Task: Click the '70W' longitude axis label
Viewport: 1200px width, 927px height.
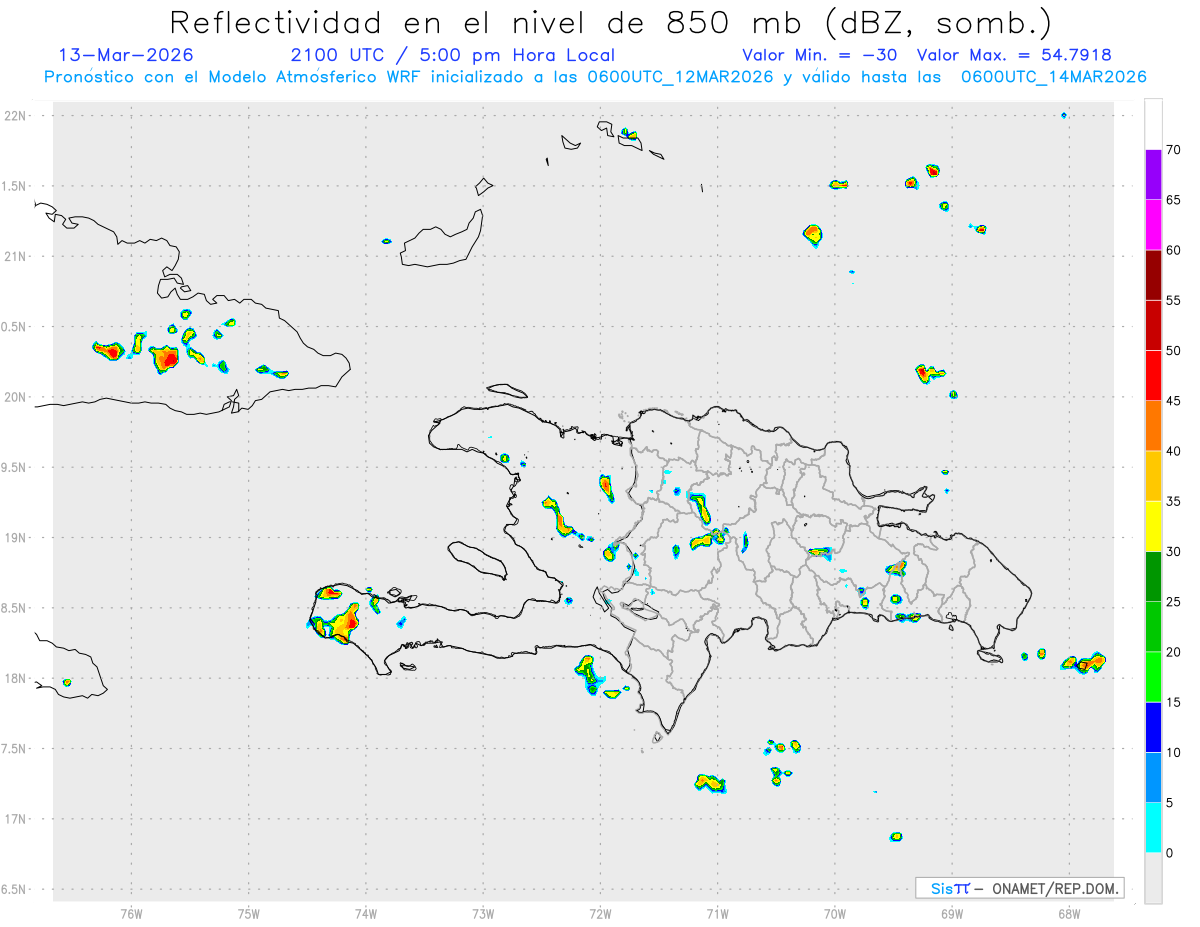Action: (834, 914)
